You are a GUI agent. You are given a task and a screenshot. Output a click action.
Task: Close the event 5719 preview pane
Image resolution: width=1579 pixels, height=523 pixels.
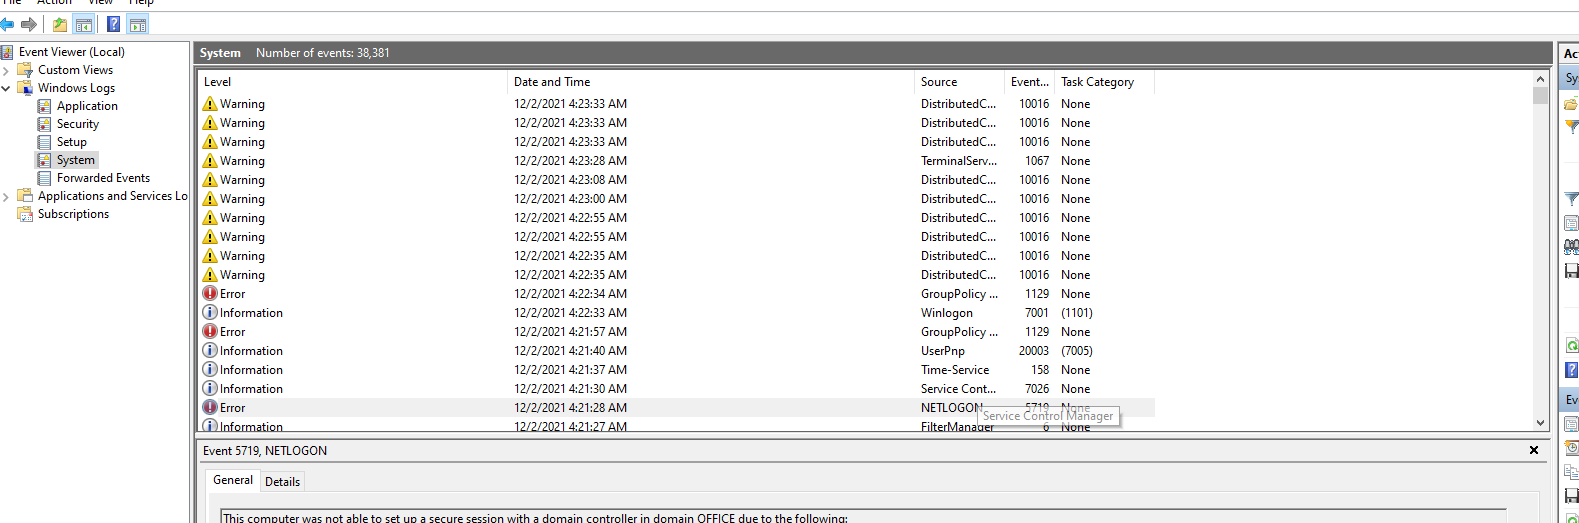click(1533, 451)
